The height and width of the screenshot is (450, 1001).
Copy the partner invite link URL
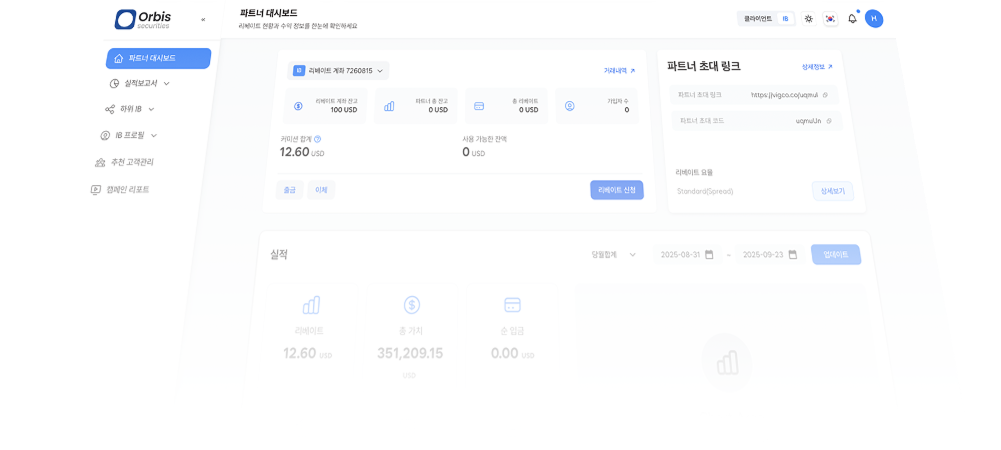pos(825,95)
